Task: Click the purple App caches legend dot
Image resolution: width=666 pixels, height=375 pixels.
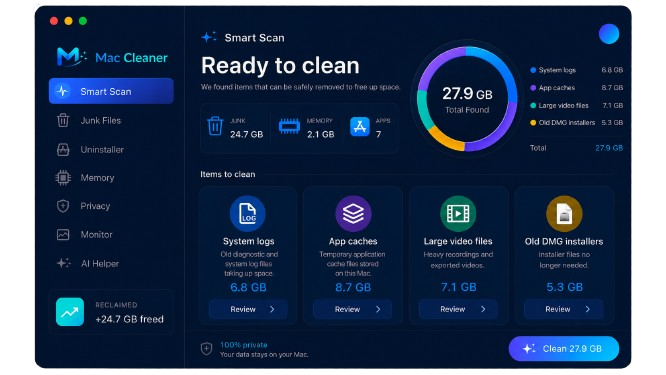Action: point(533,88)
